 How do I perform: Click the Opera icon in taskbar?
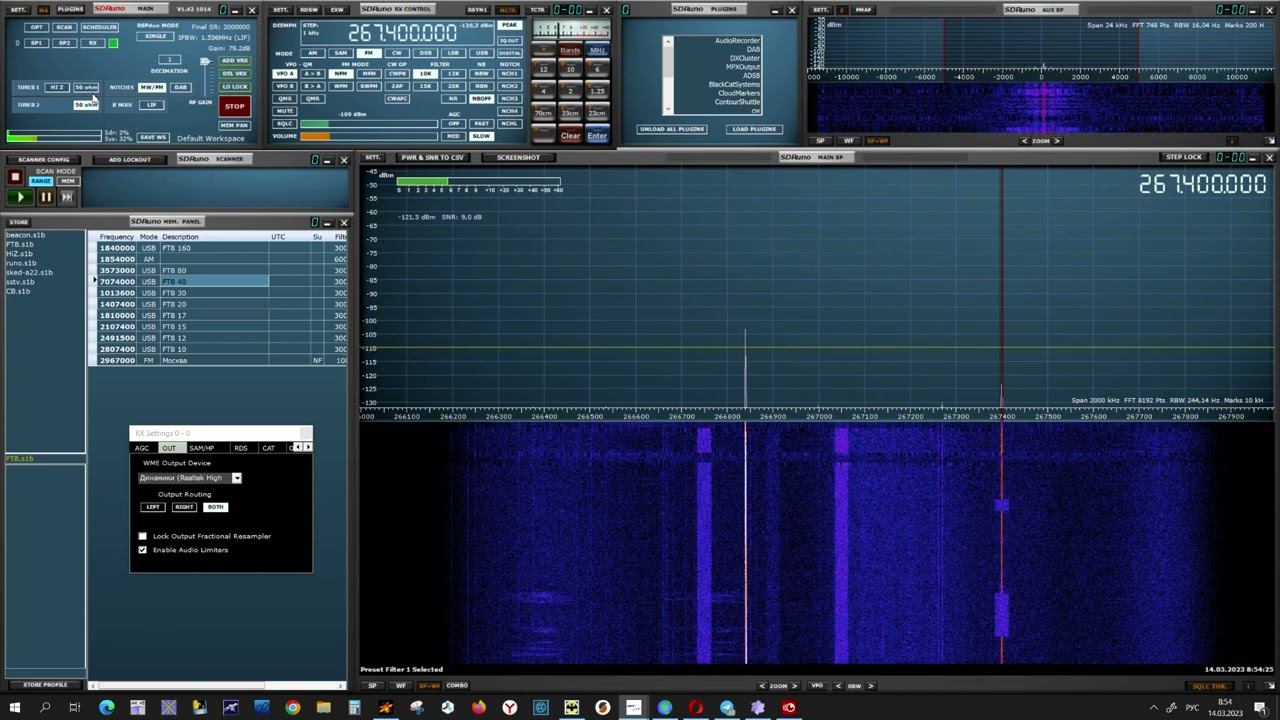pos(696,708)
